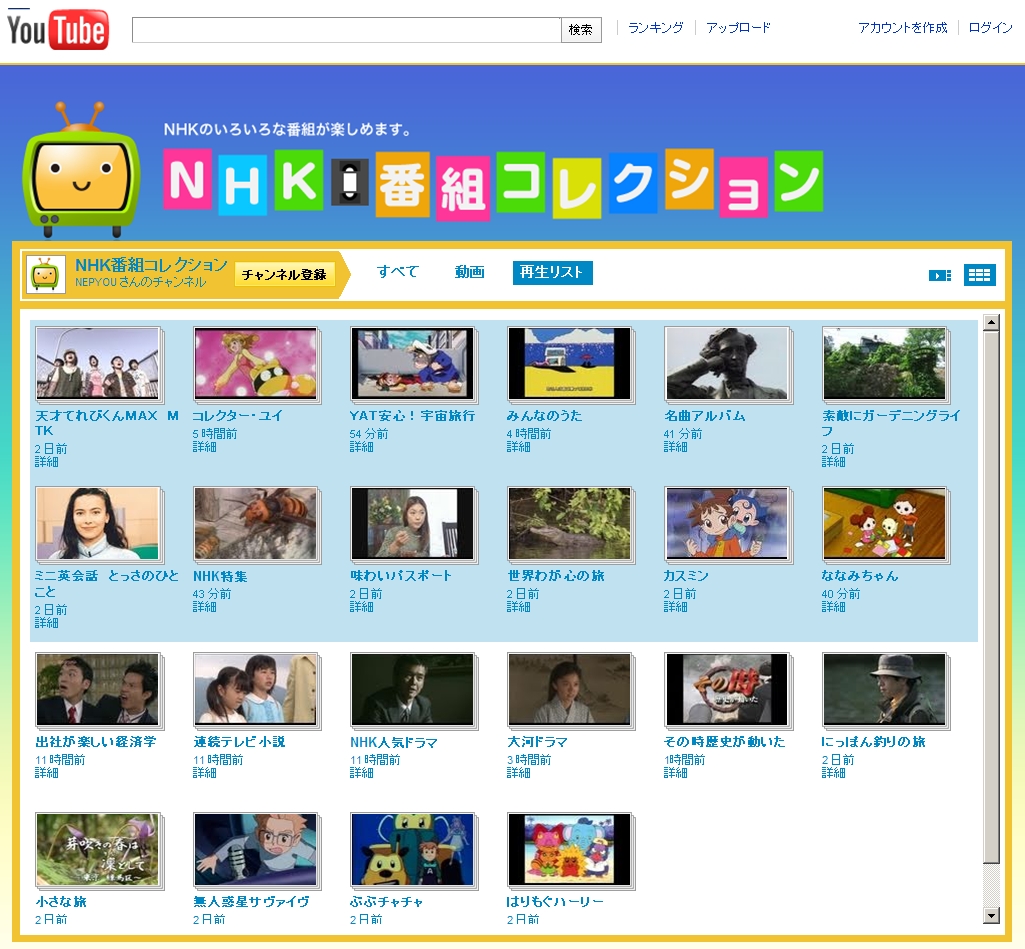1025x949 pixels.
Task: Click 詳細 under その時歴史が動いた
Action: point(675,773)
